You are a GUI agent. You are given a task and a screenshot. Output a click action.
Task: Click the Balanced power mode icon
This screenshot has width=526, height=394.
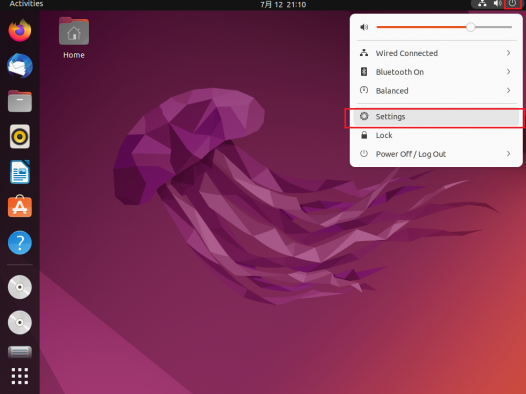coord(364,90)
